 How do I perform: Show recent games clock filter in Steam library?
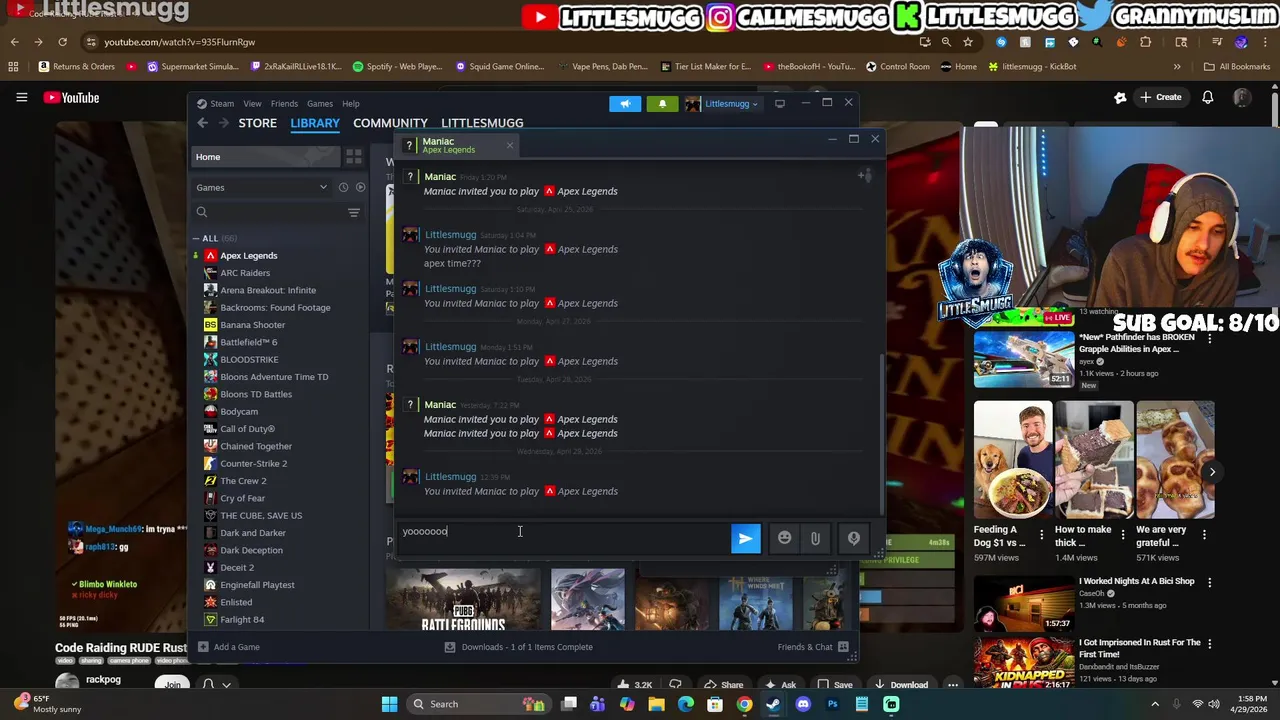pyautogui.click(x=343, y=187)
